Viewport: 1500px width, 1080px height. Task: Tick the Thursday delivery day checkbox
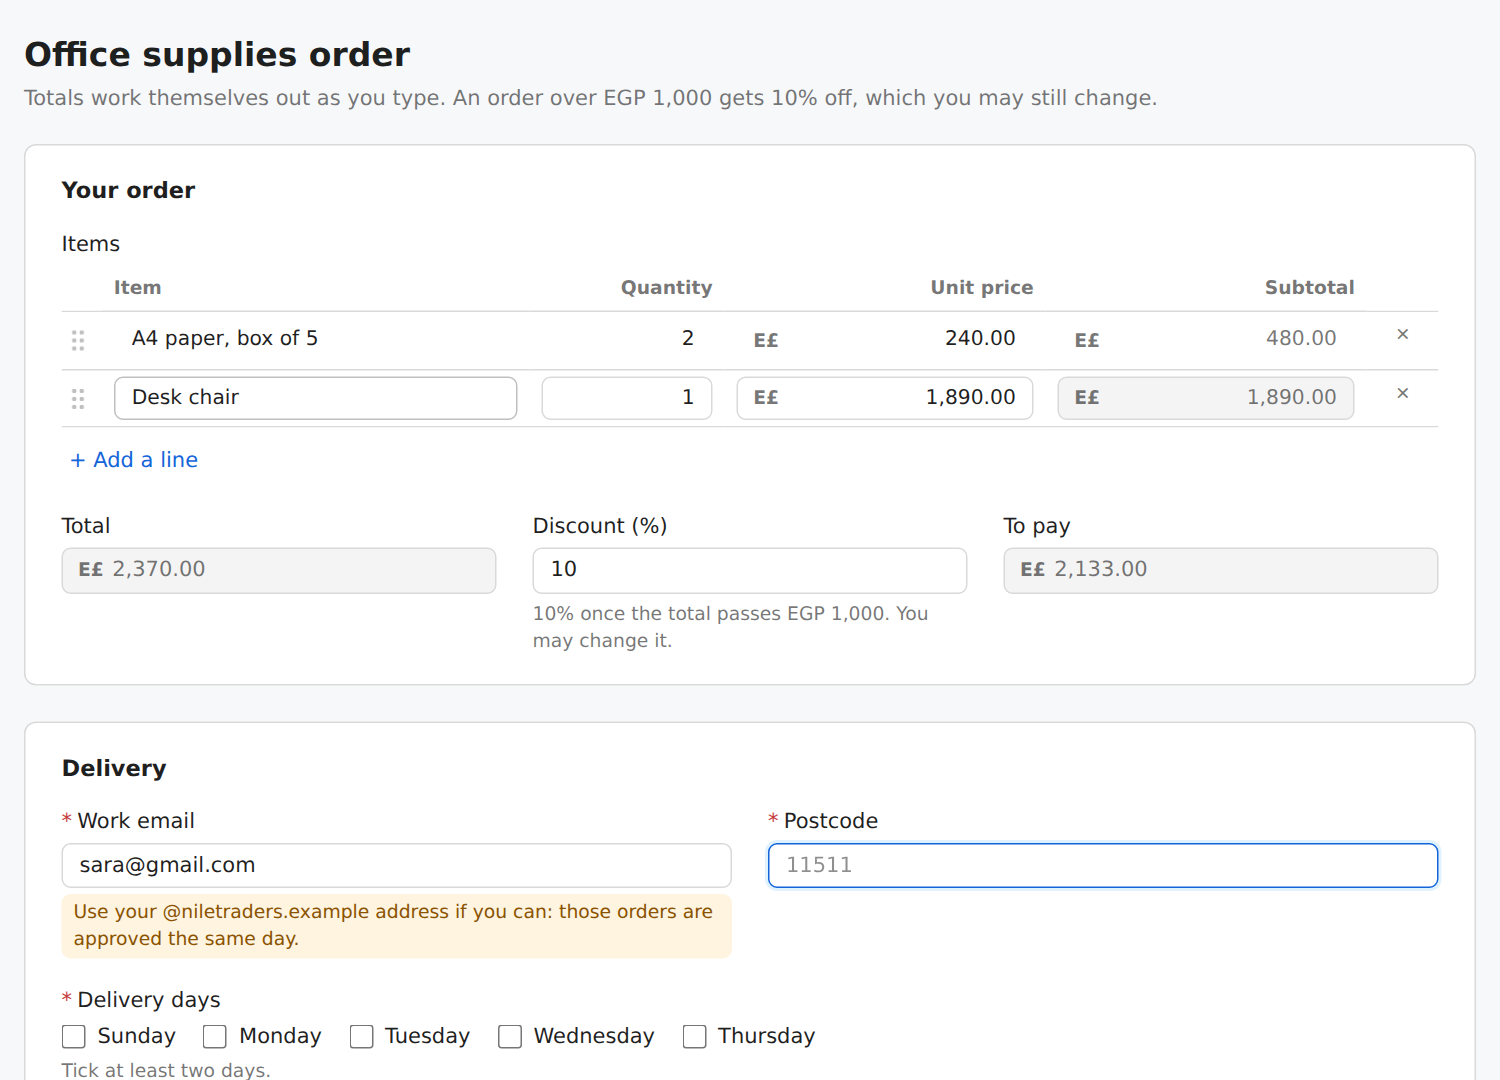click(695, 1036)
